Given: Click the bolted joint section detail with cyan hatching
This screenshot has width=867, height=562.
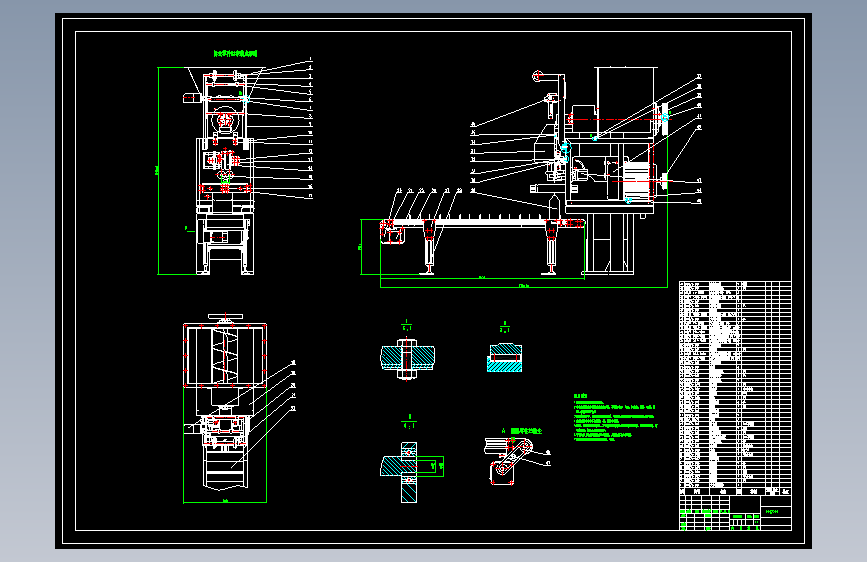Looking at the screenshot, I should click(407, 358).
